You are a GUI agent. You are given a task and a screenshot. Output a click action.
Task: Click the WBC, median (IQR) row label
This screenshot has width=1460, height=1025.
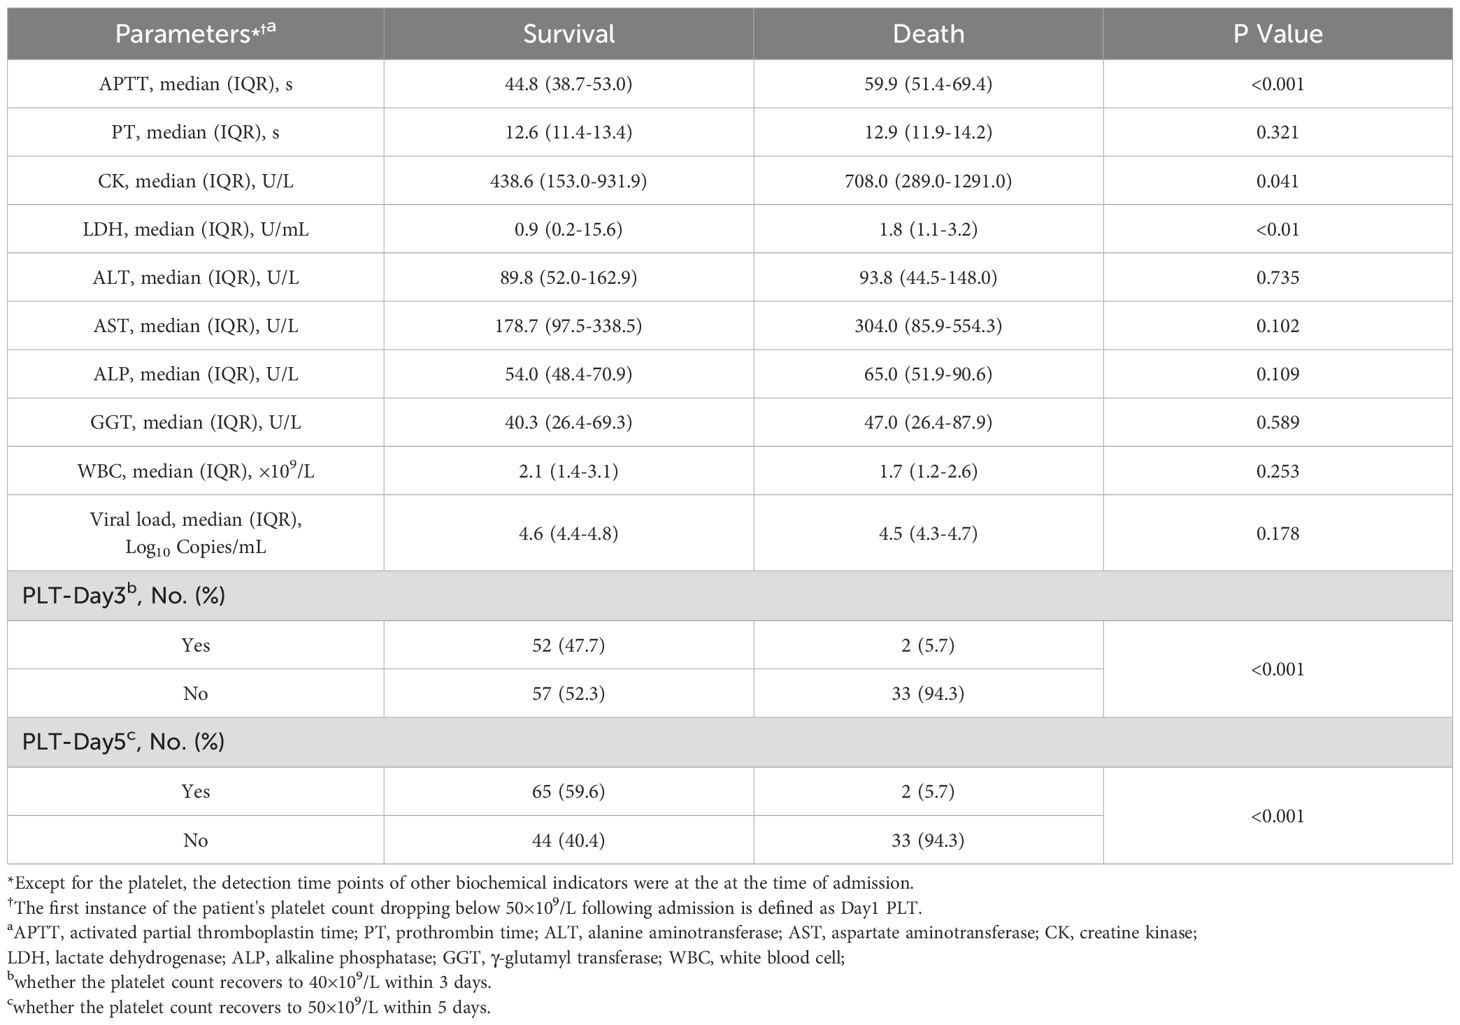point(195,470)
